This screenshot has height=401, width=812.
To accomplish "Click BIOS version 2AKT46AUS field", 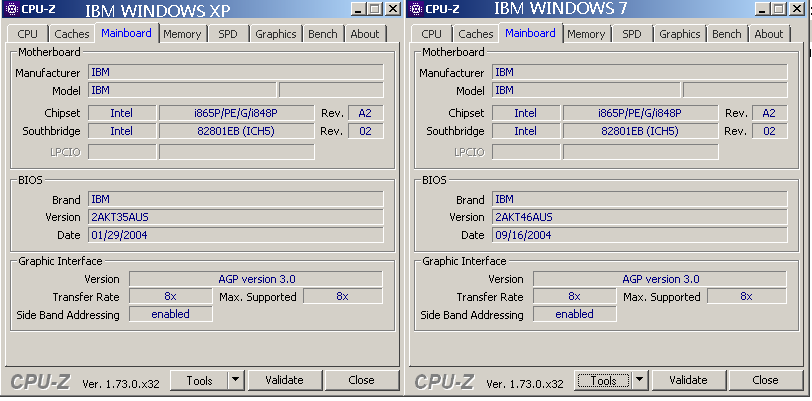I will point(640,217).
